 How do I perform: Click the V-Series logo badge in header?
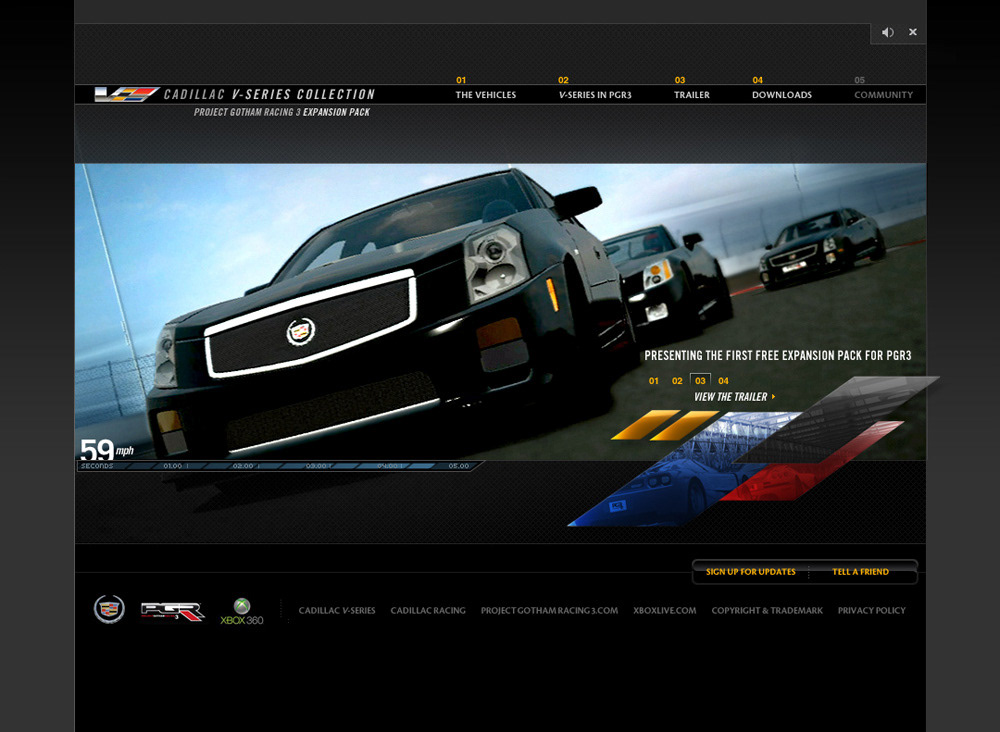coord(126,94)
